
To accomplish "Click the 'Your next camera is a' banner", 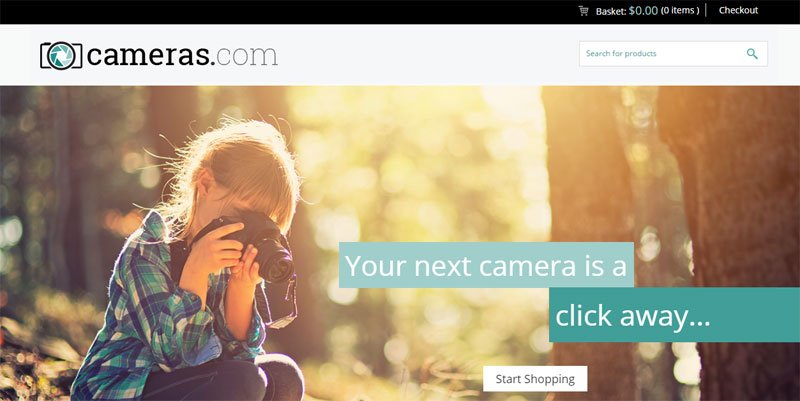I will click(486, 265).
